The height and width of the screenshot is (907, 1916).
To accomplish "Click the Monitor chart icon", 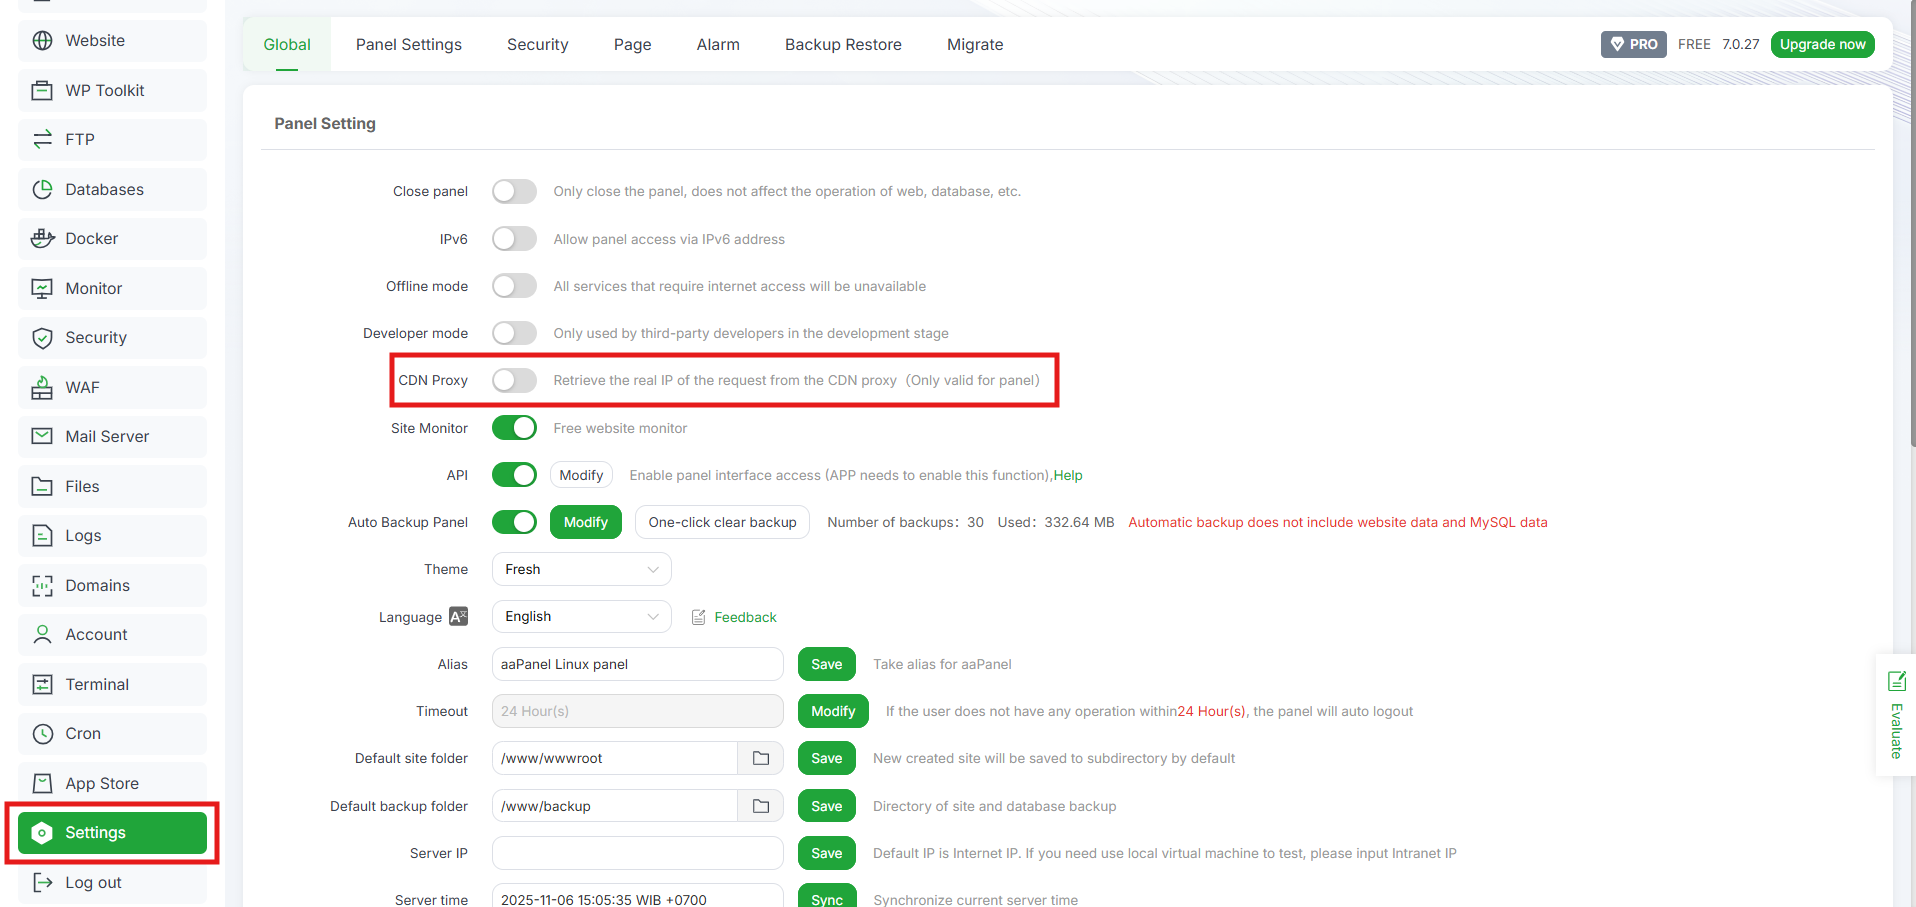I will (42, 288).
